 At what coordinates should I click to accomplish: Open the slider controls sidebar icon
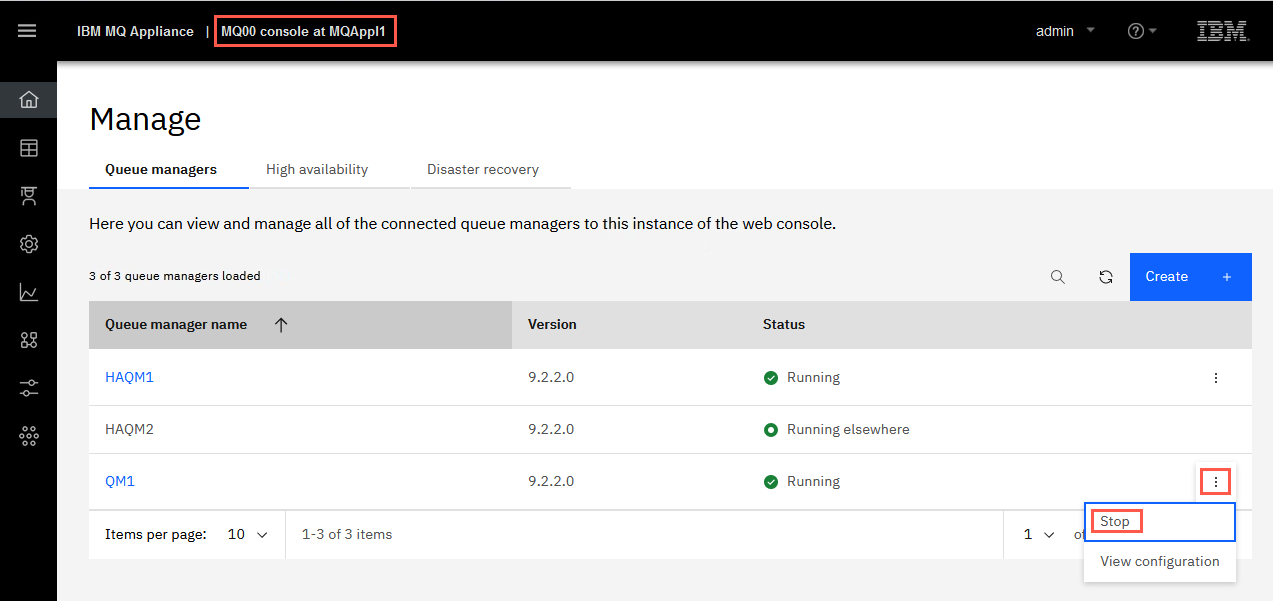[28, 389]
